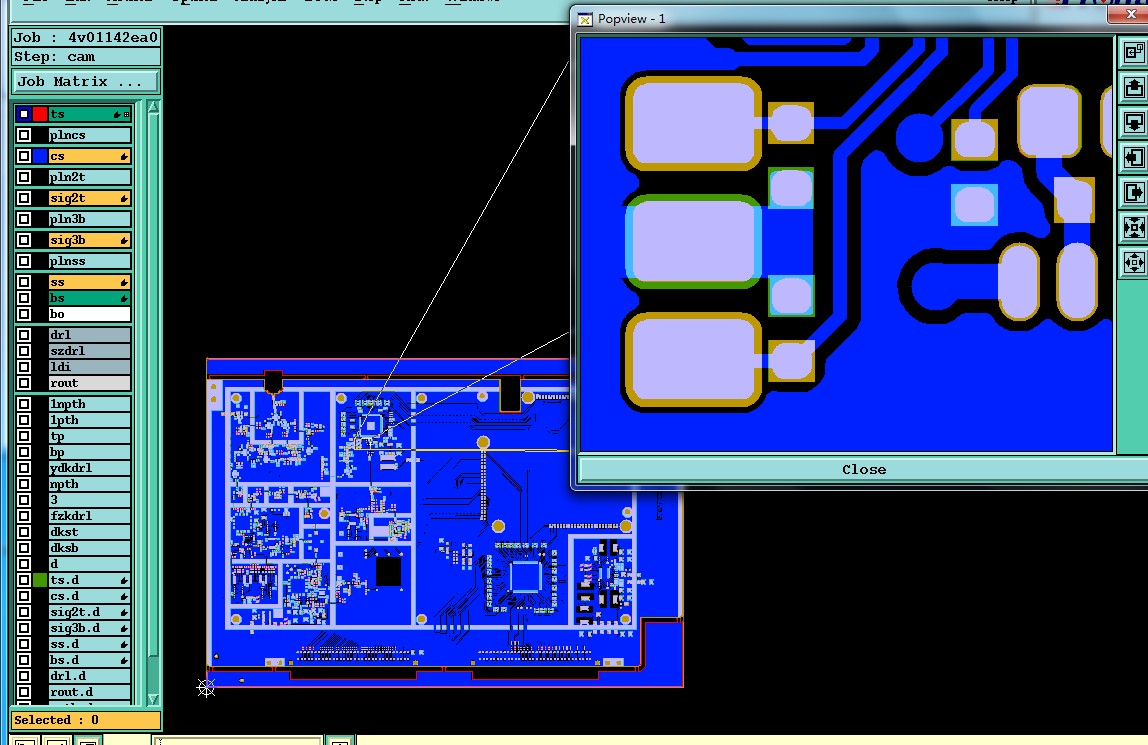Select the plnss layer name

[x=89, y=261]
